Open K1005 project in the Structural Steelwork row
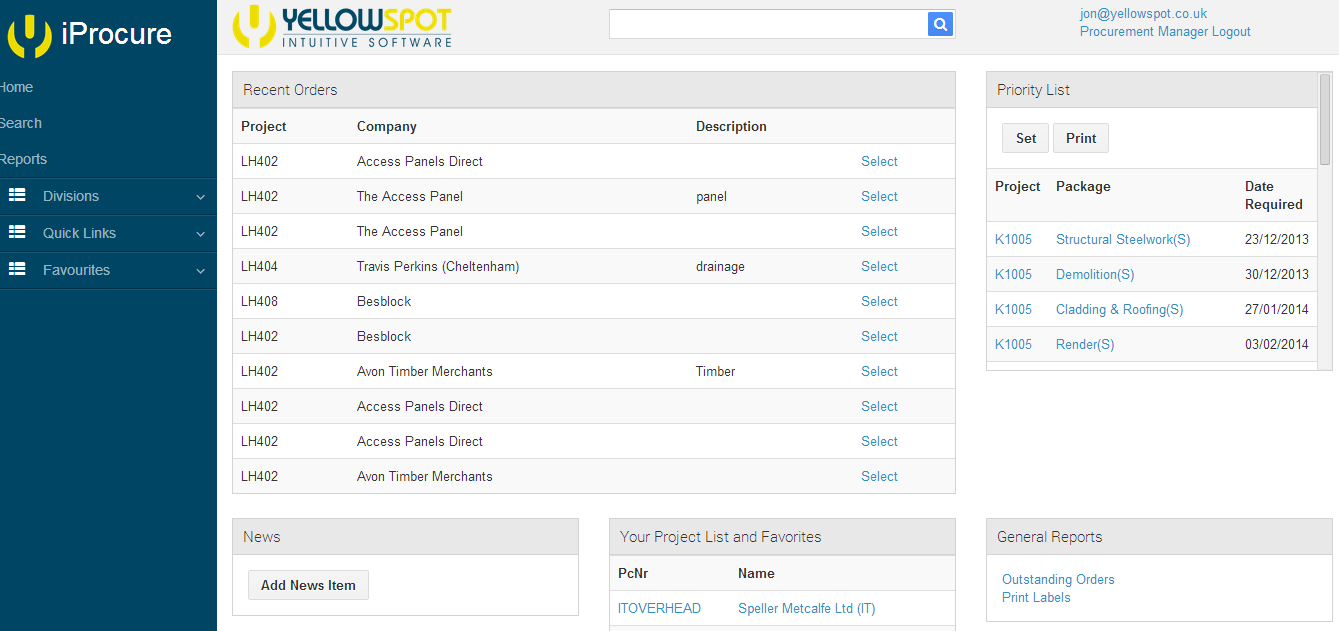 pos(1013,239)
